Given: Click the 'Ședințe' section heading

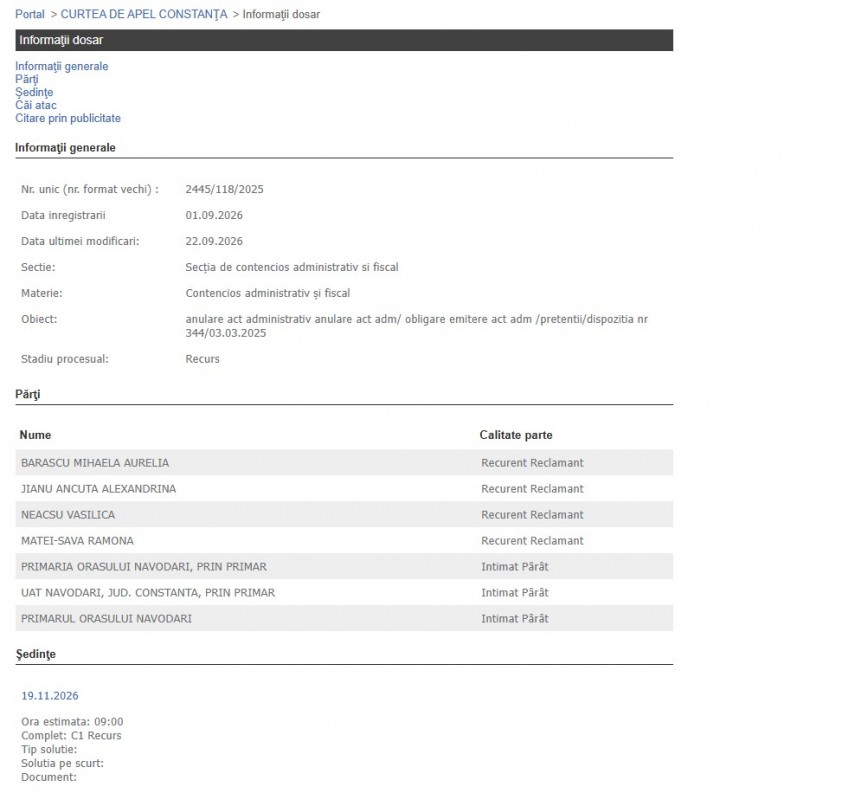Looking at the screenshot, I should click(35, 654).
